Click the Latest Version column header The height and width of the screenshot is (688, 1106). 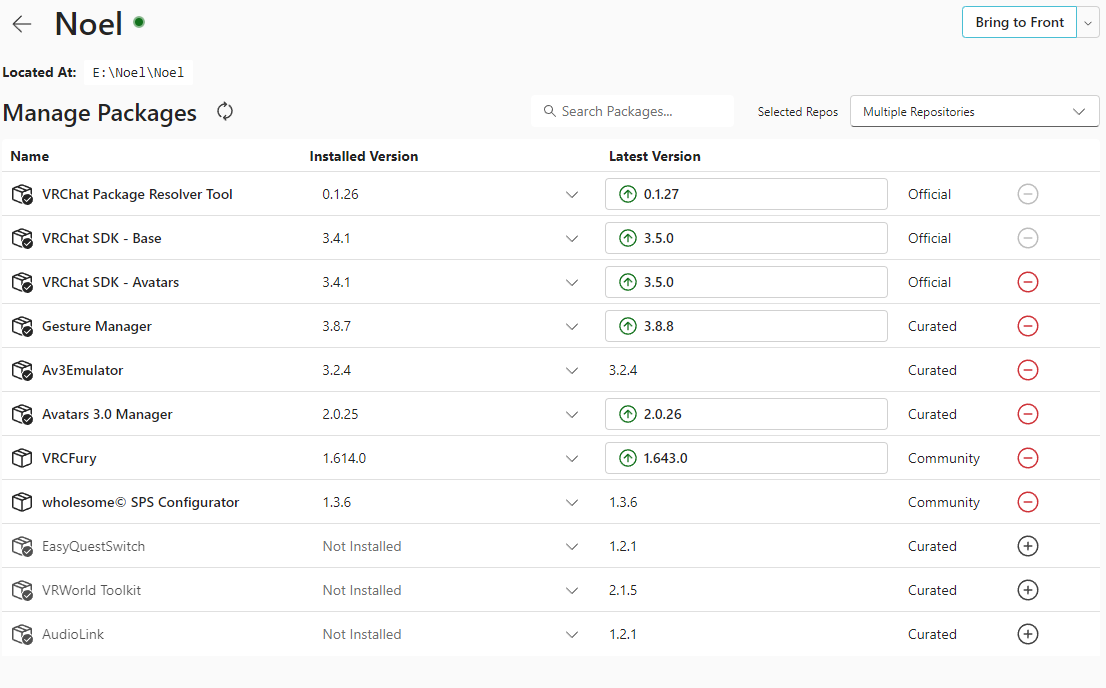click(x=655, y=157)
